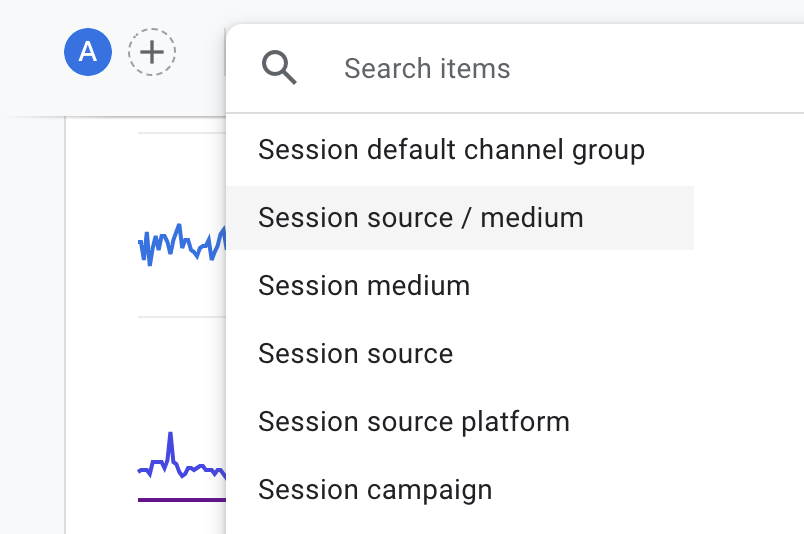The image size is (804, 534).
Task: Click the word "medium" in "Session source / medium"
Action: pyautogui.click(x=532, y=218)
